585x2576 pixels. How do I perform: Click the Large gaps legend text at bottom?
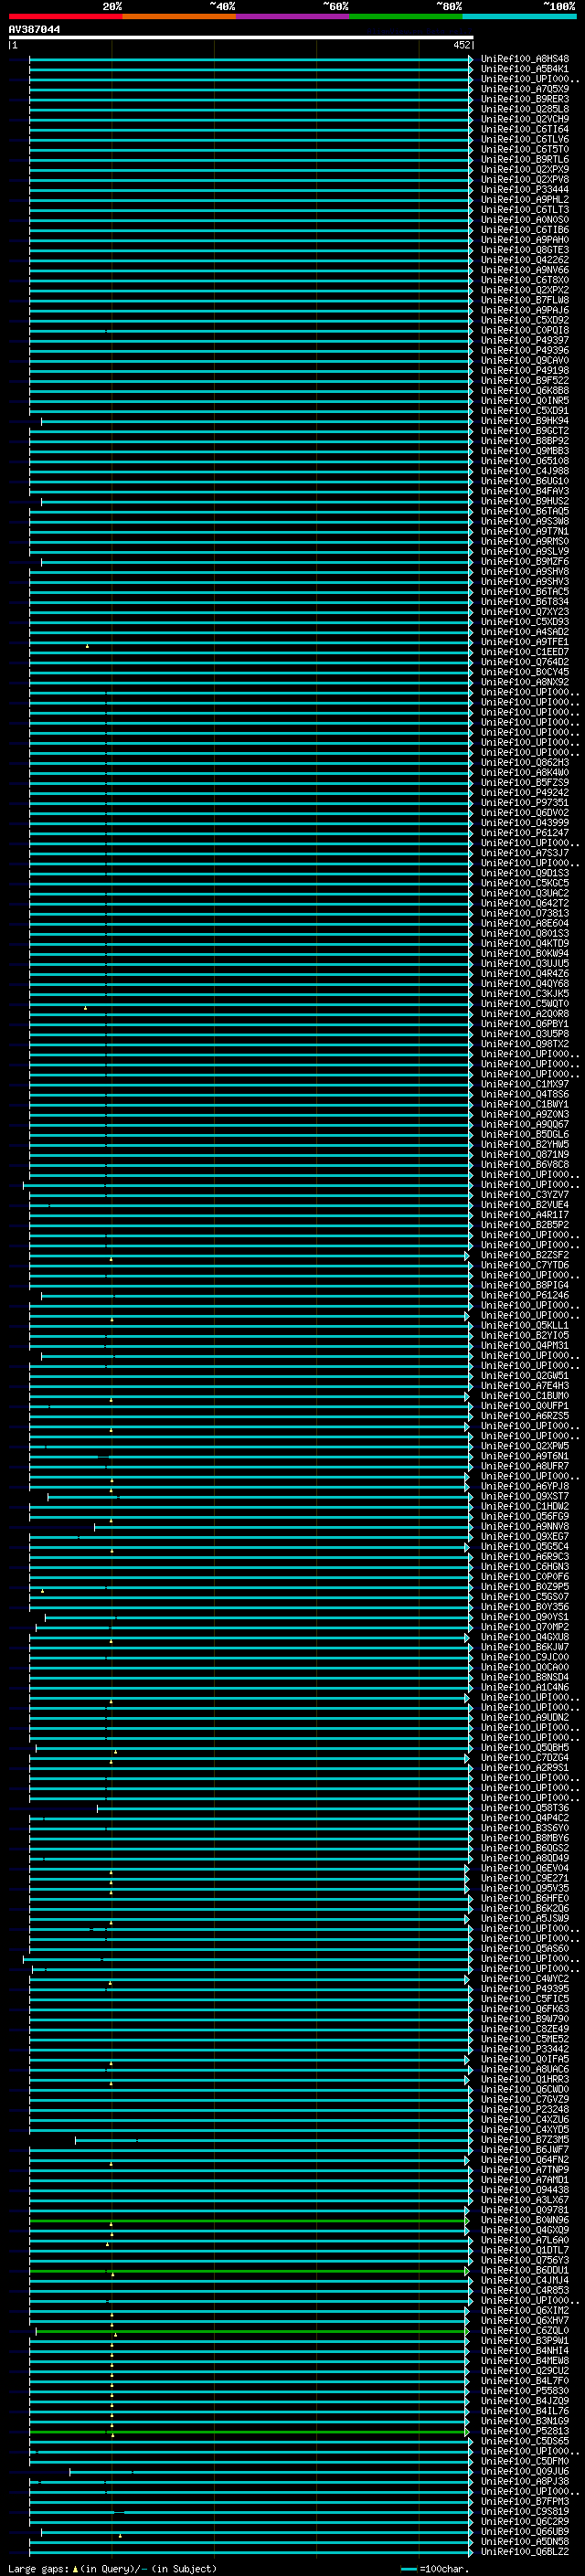(x=112, y=2569)
